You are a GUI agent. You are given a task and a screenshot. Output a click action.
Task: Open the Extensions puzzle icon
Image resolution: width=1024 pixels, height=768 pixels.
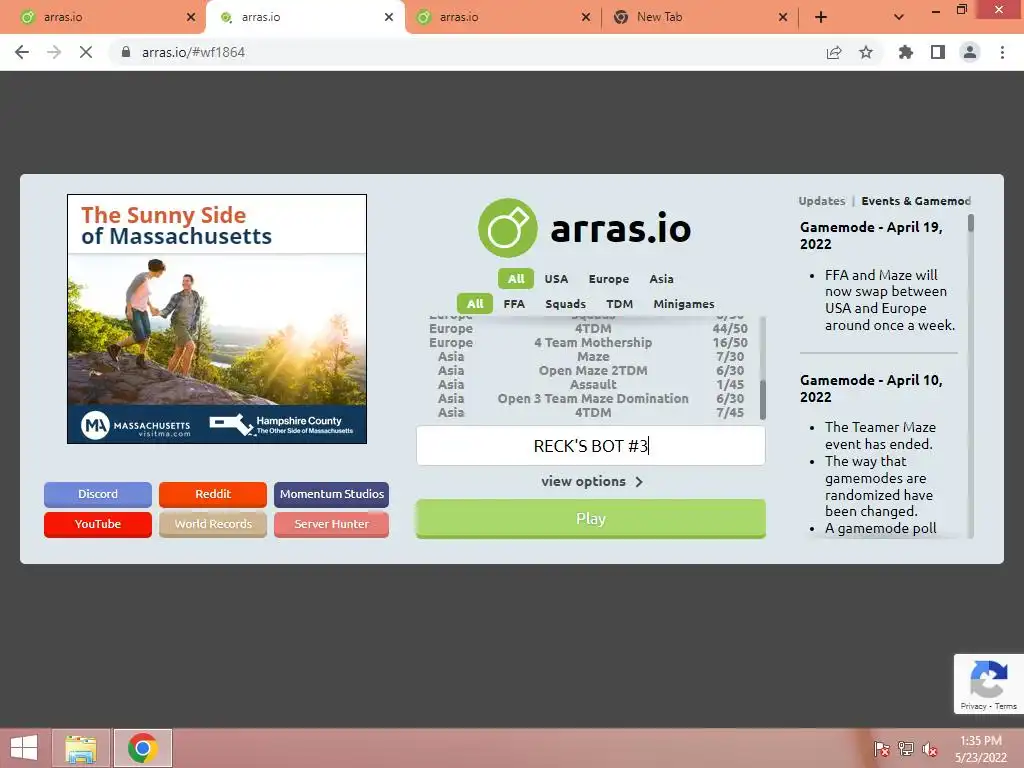(906, 52)
